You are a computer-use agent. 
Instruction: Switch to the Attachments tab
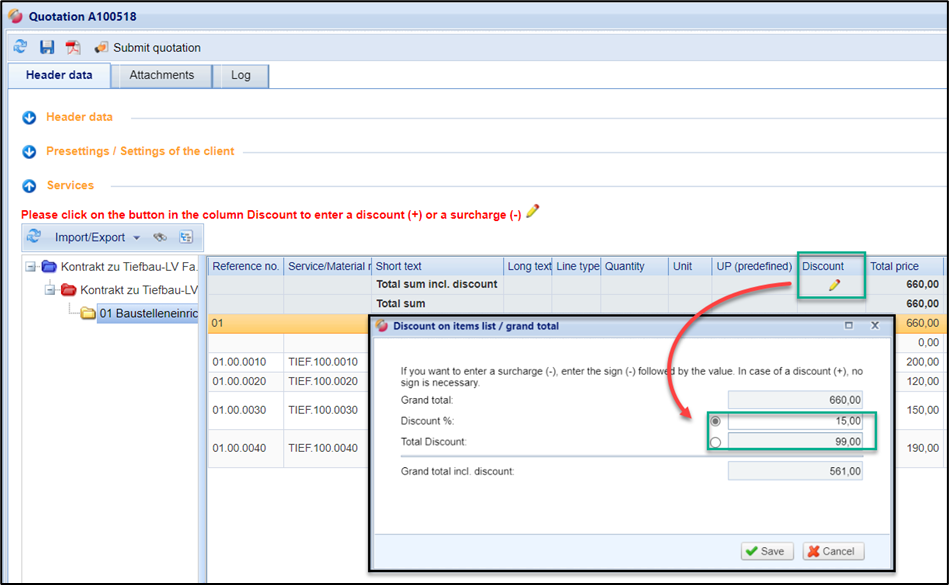161,75
